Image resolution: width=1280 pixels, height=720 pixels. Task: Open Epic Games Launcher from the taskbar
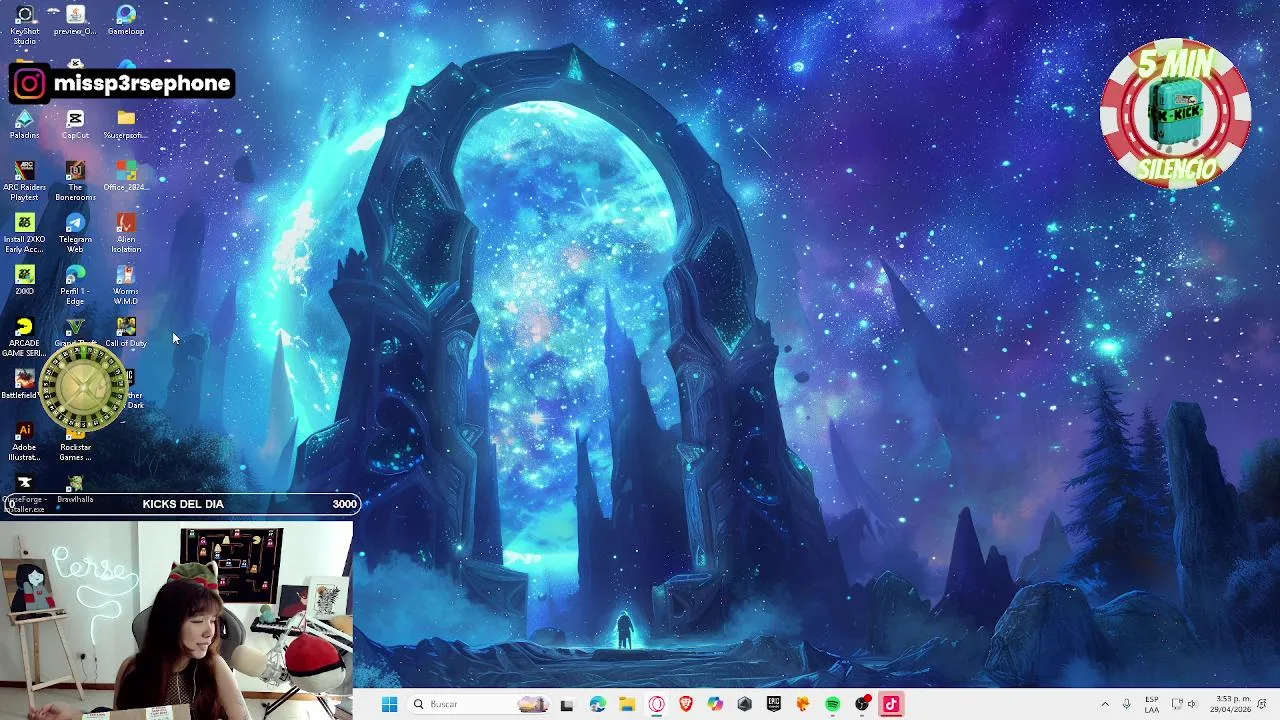tap(774, 704)
